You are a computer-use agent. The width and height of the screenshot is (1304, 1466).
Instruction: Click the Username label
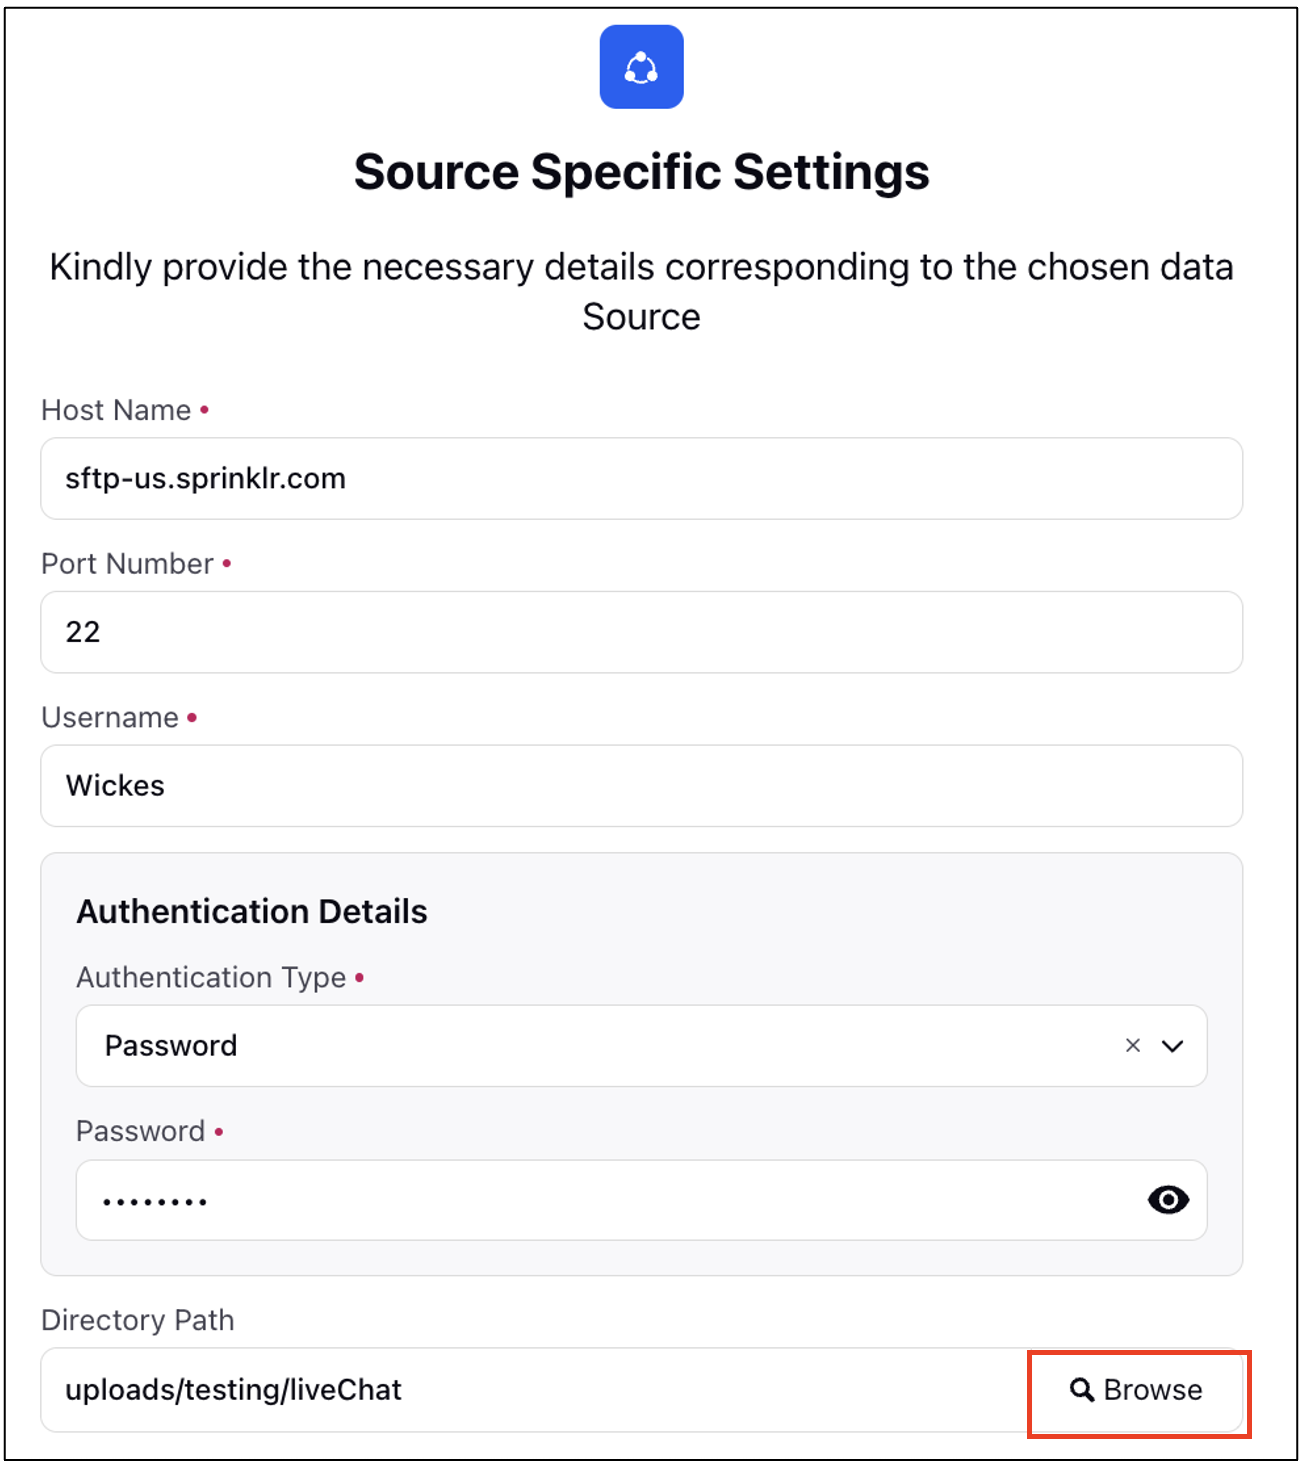[110, 718]
